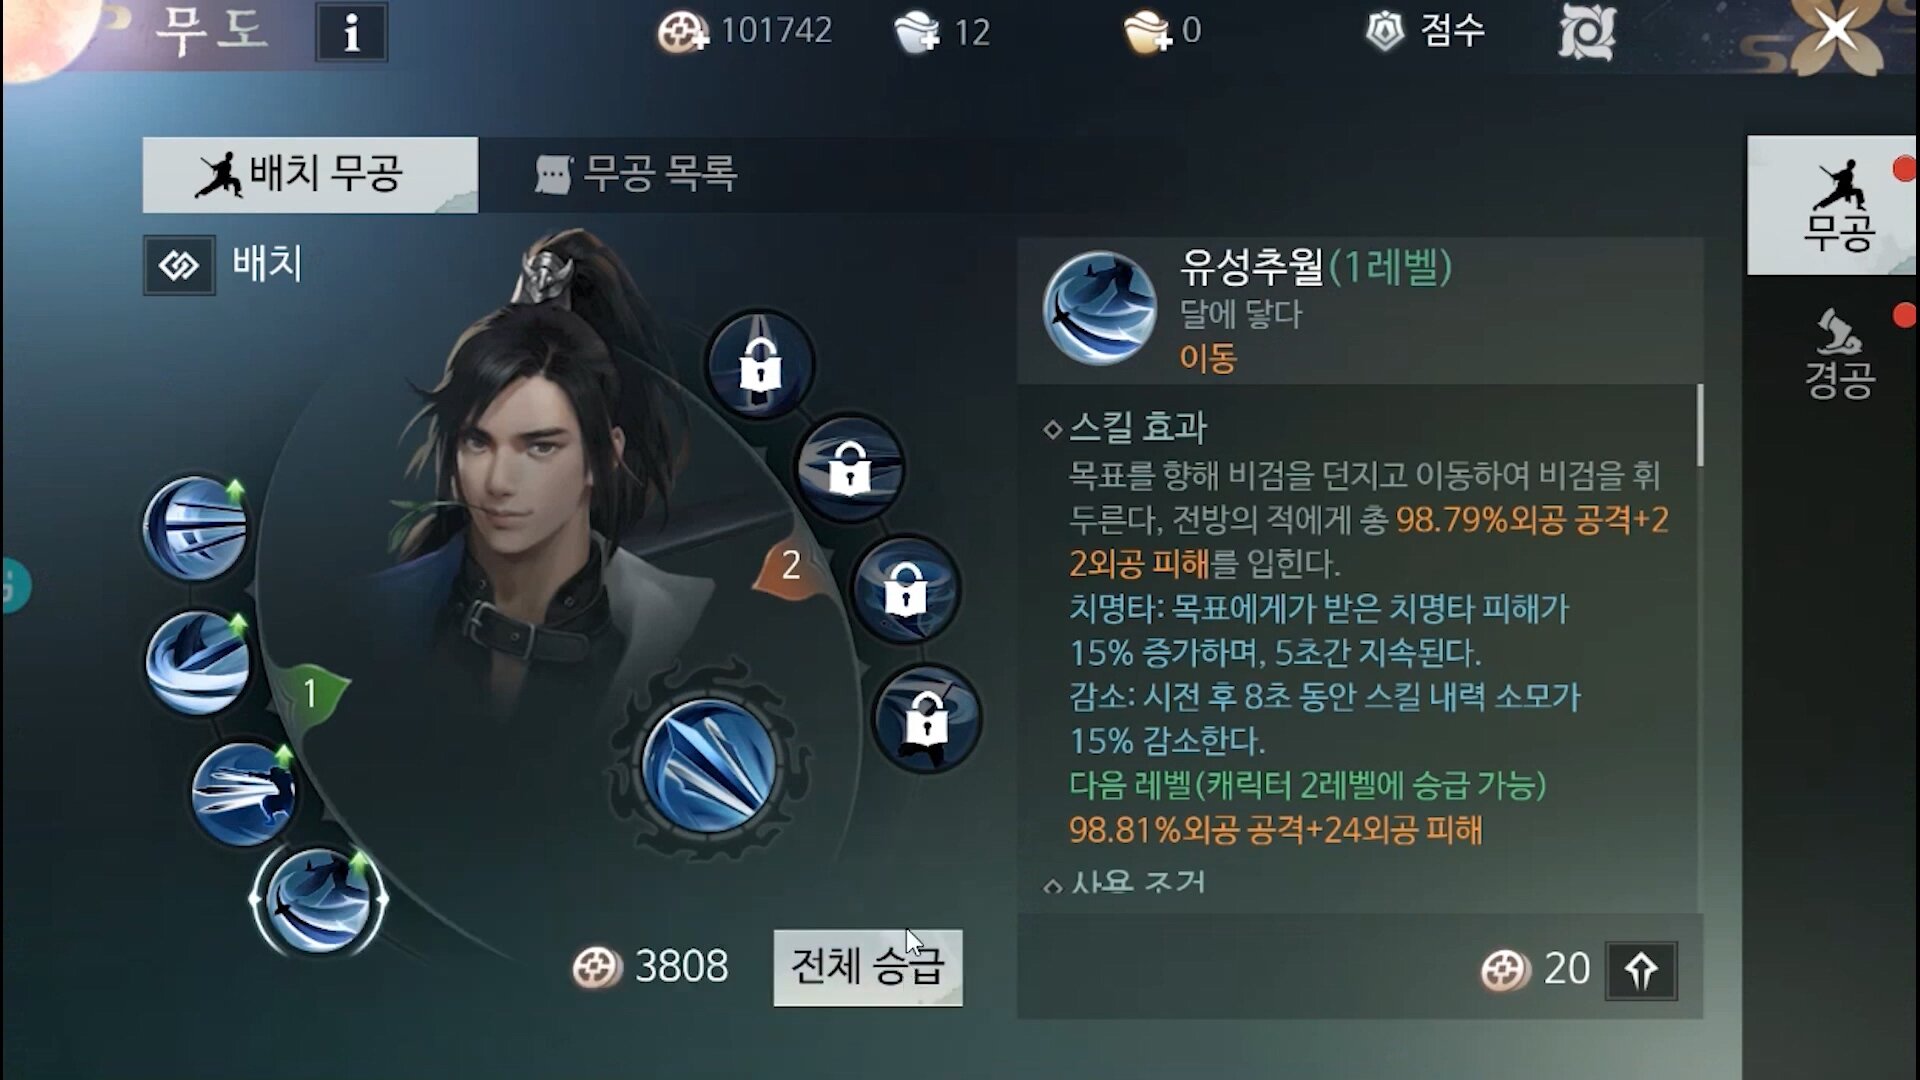1920x1080 pixels.
Task: Click the 전체 승급 upgrade-all button
Action: click(x=868, y=967)
